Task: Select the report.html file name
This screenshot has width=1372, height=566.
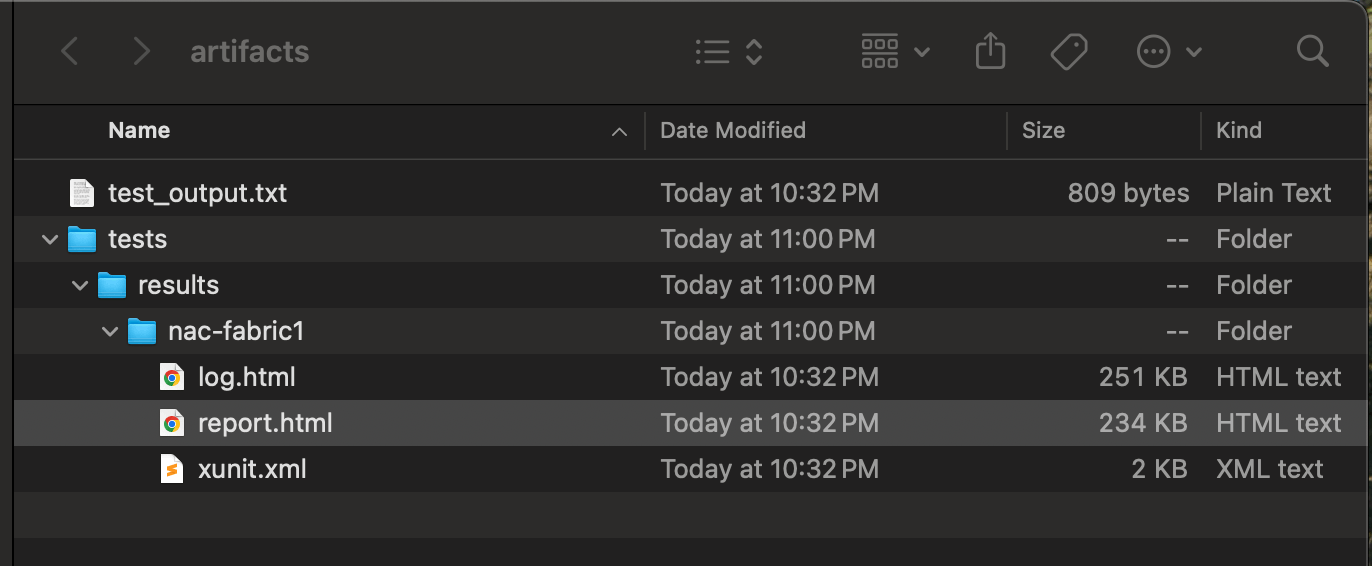Action: point(265,423)
